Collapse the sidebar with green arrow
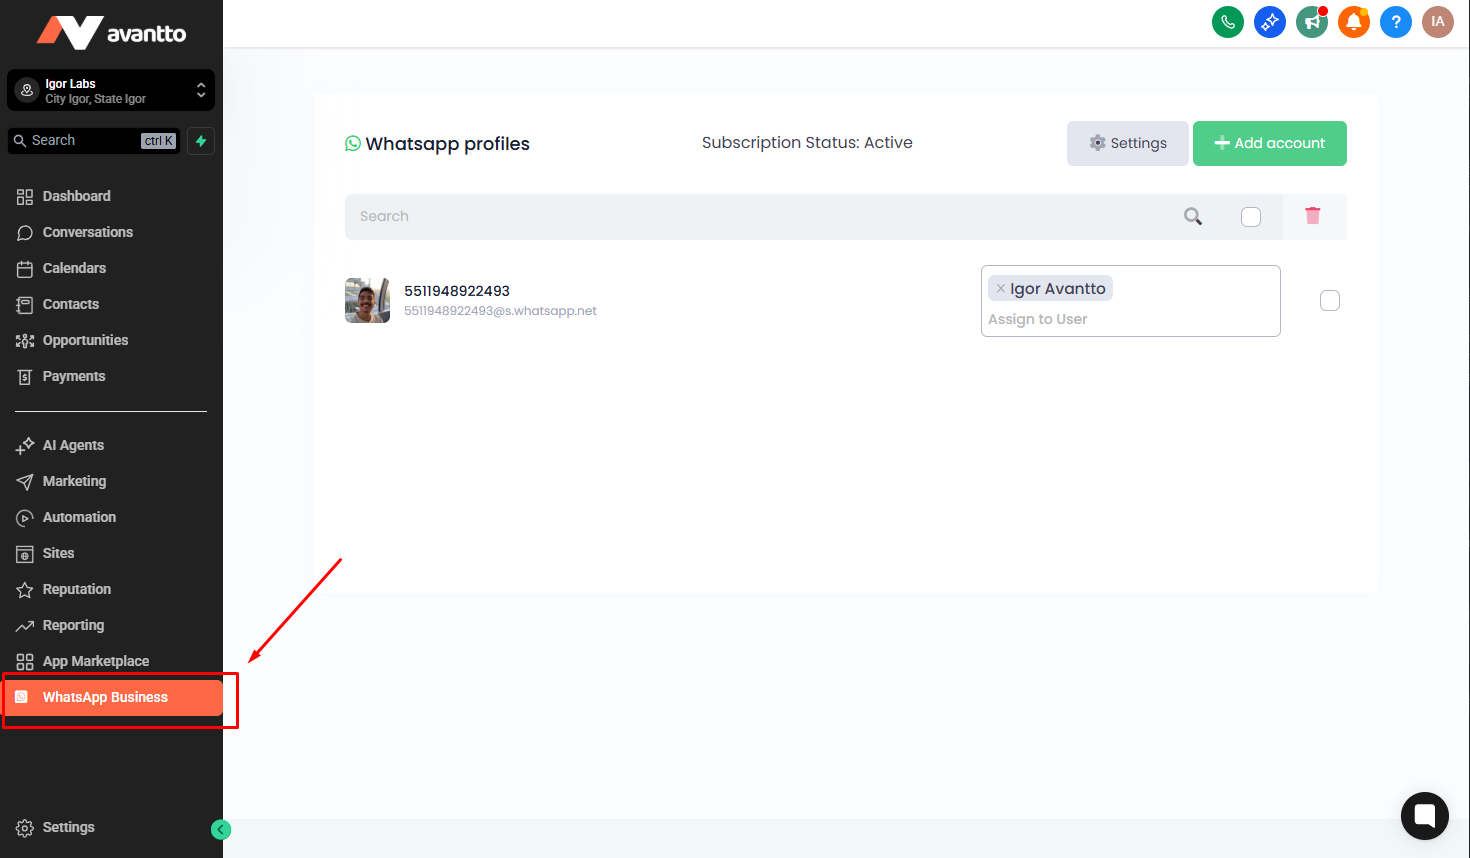This screenshot has width=1470, height=858. 221,829
